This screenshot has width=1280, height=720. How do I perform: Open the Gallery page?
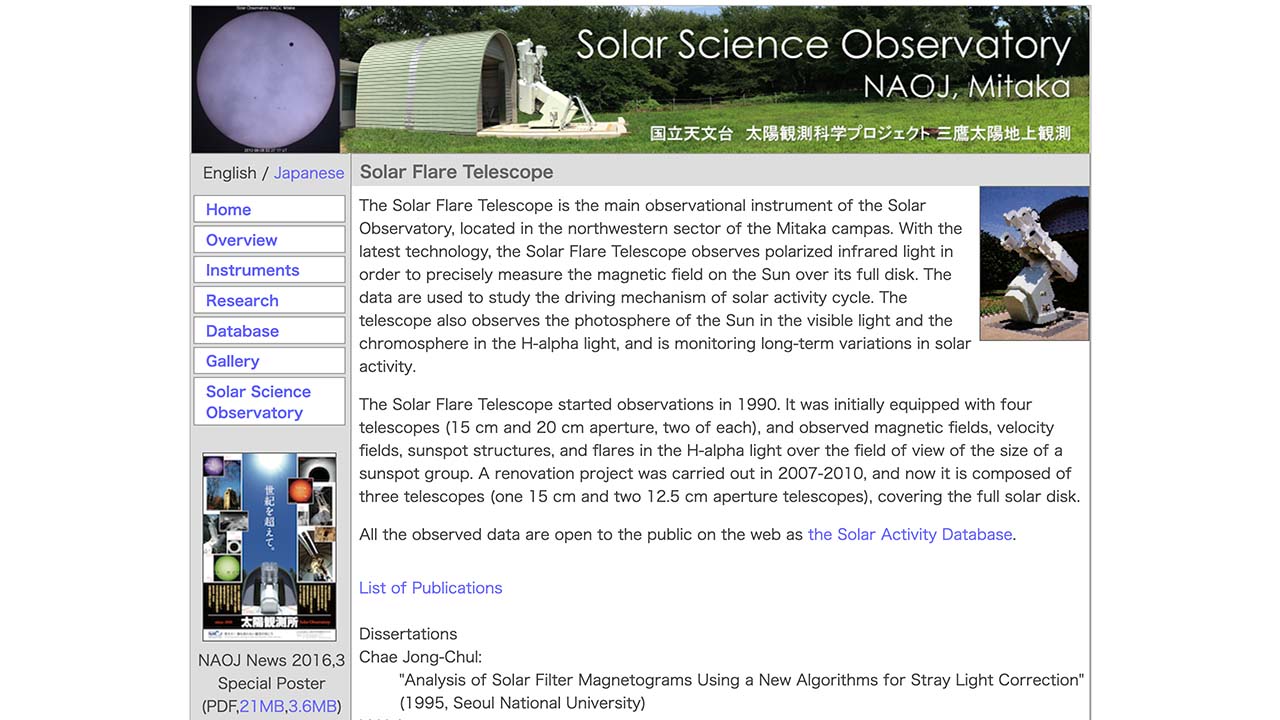click(232, 361)
